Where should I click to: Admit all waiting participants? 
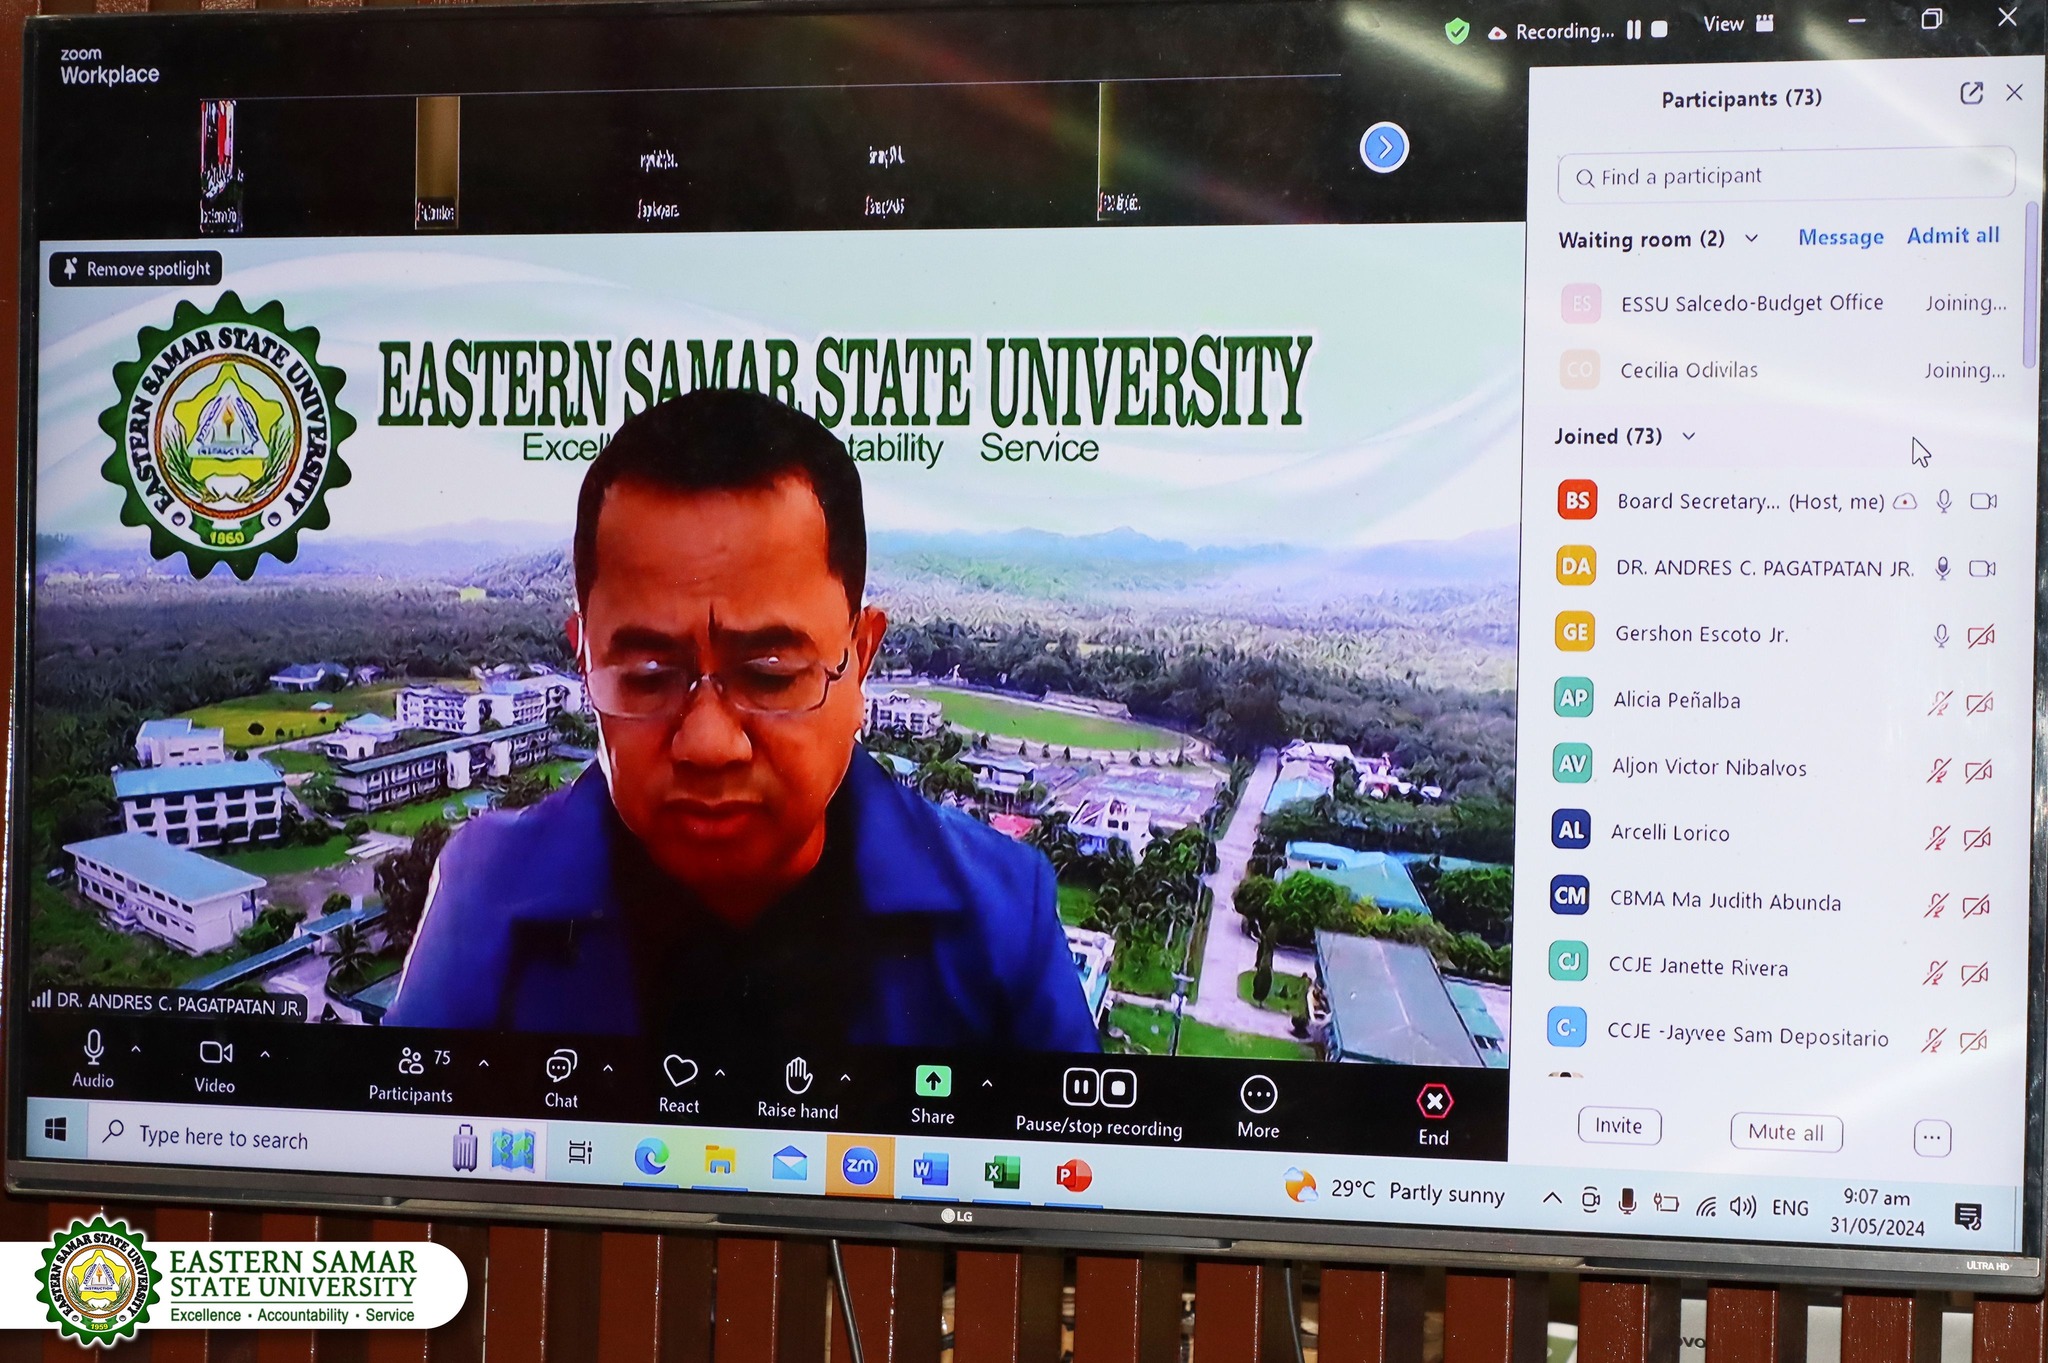click(1953, 235)
